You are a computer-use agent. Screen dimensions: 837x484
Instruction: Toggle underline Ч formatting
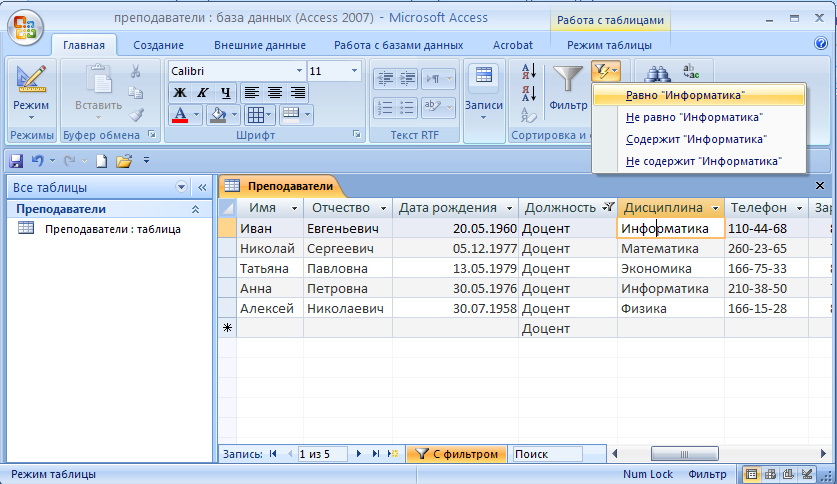pos(225,93)
